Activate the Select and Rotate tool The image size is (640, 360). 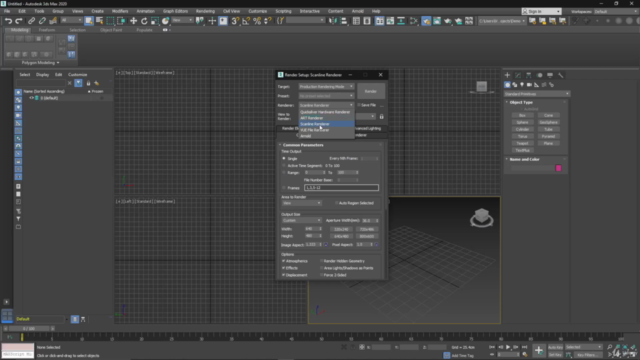tap(144, 21)
